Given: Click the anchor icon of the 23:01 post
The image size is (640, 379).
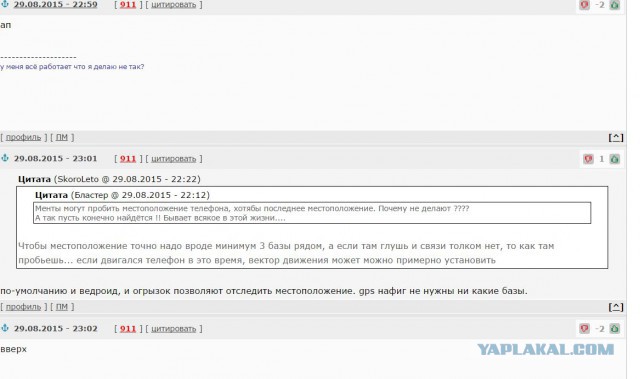Looking at the screenshot, I should pyautogui.click(x=5, y=158).
